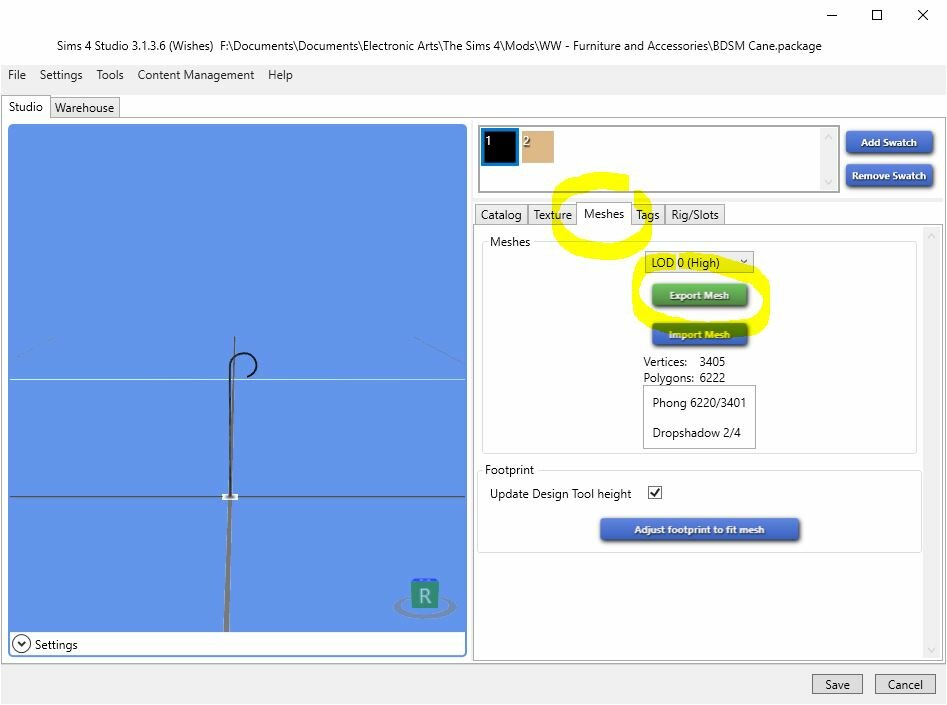
Task: Click the Import Mesh button
Action: [699, 334]
